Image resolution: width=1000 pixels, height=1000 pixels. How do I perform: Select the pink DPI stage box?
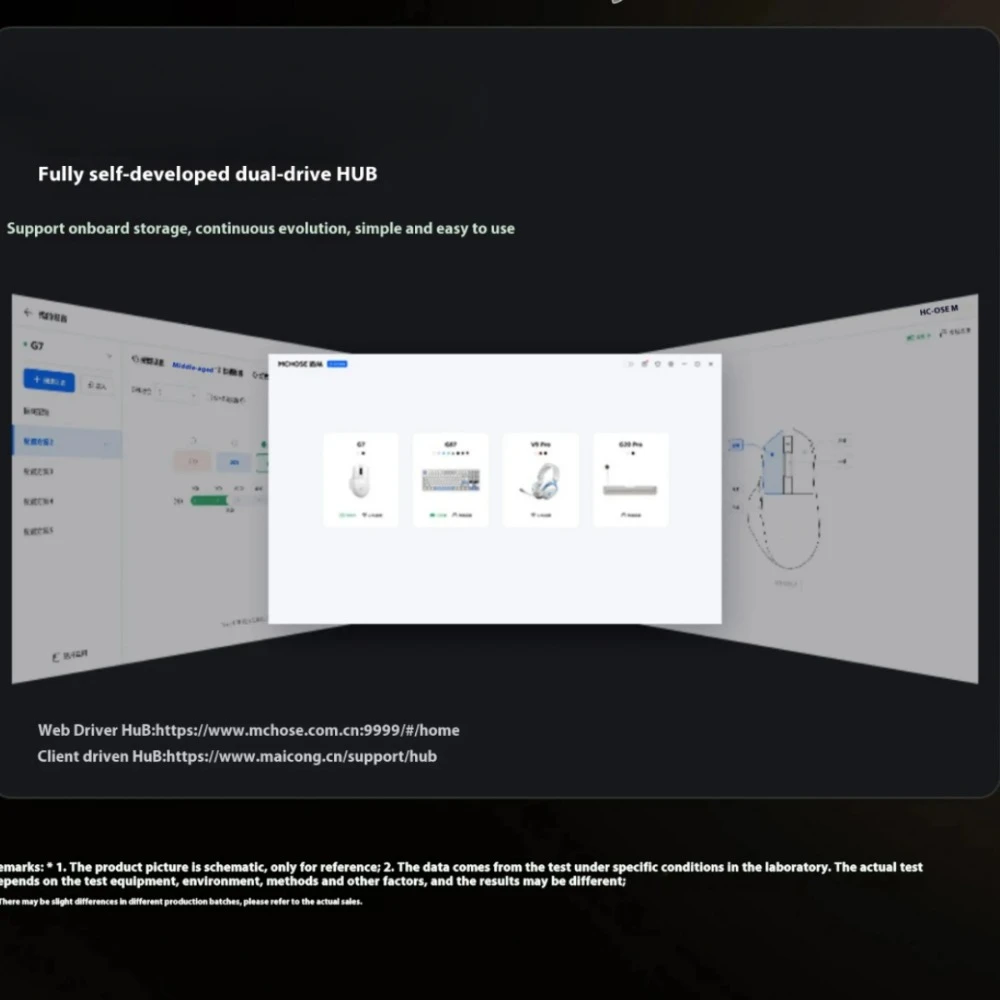click(x=193, y=460)
